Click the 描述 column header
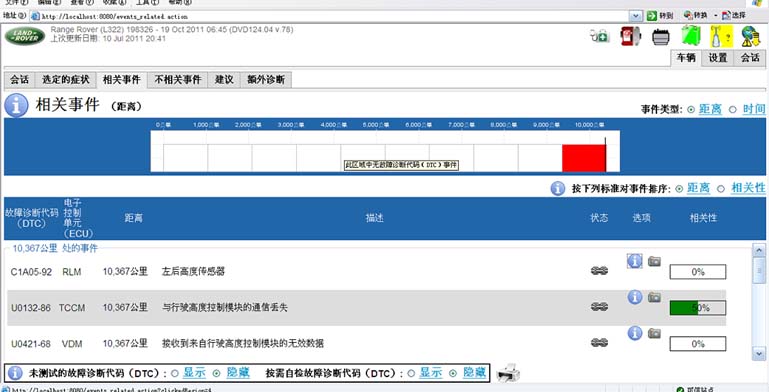 point(375,218)
